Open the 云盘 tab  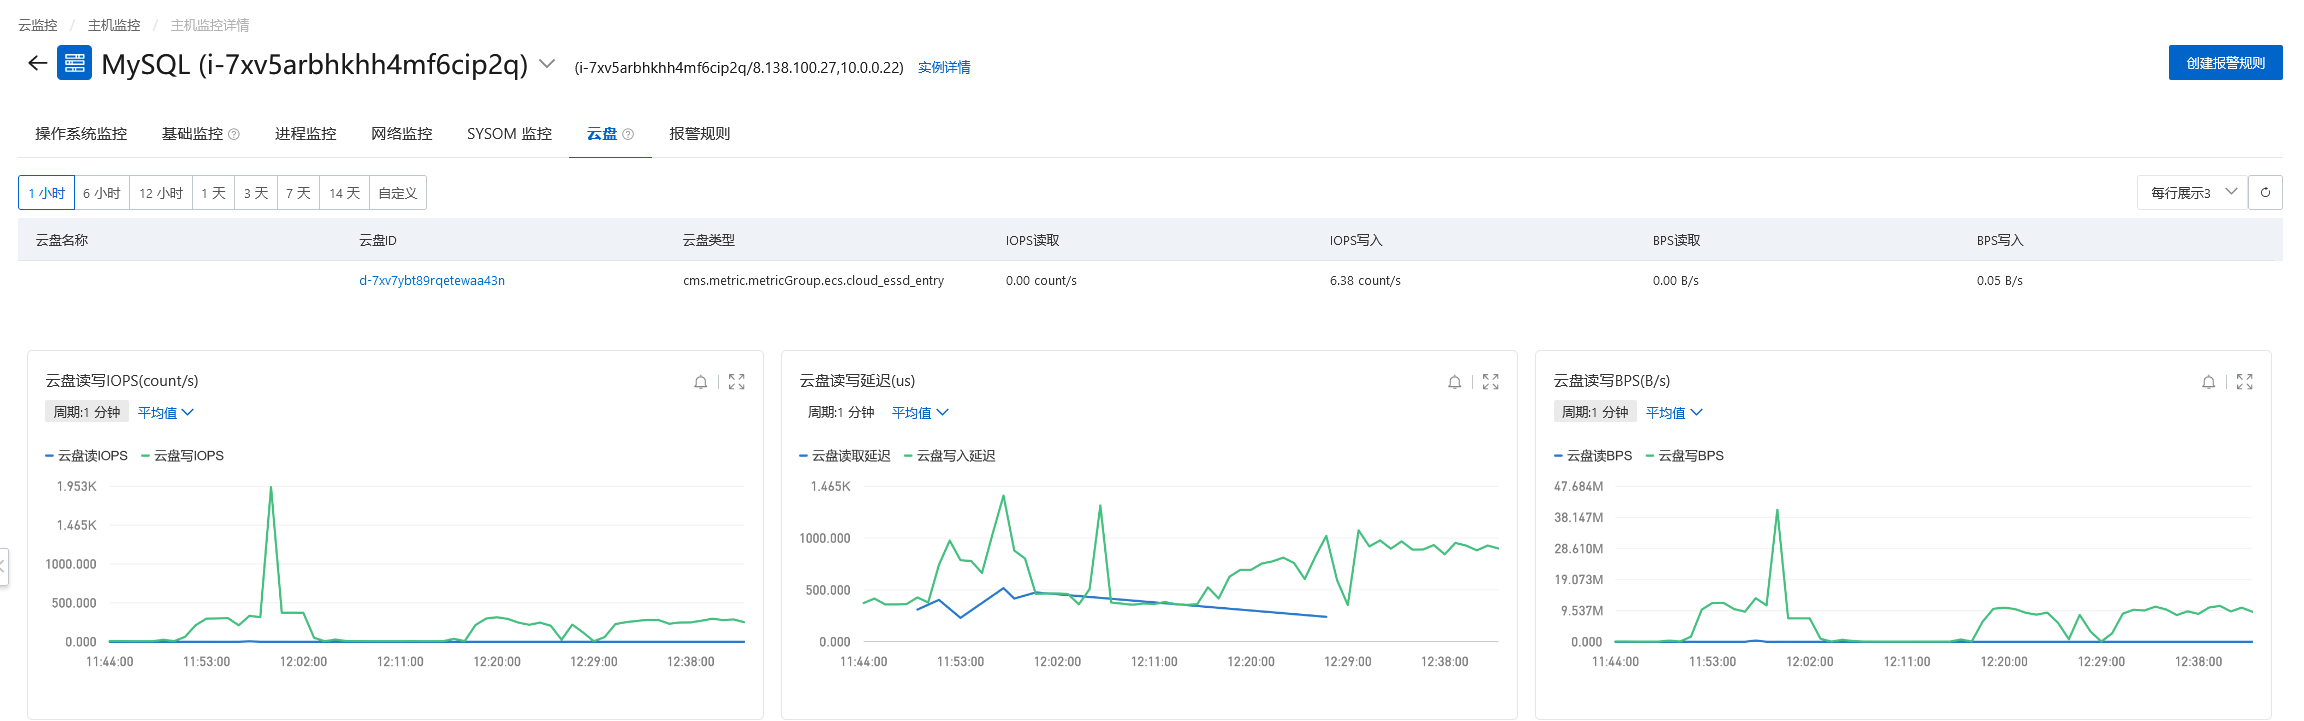click(602, 134)
